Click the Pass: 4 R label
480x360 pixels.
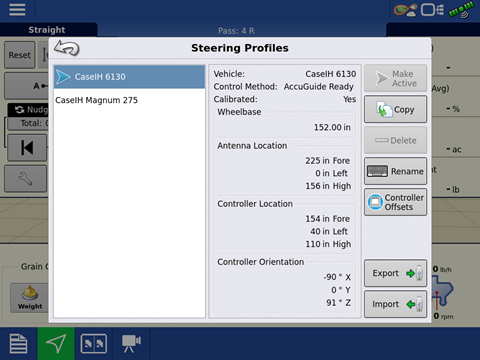(236, 31)
